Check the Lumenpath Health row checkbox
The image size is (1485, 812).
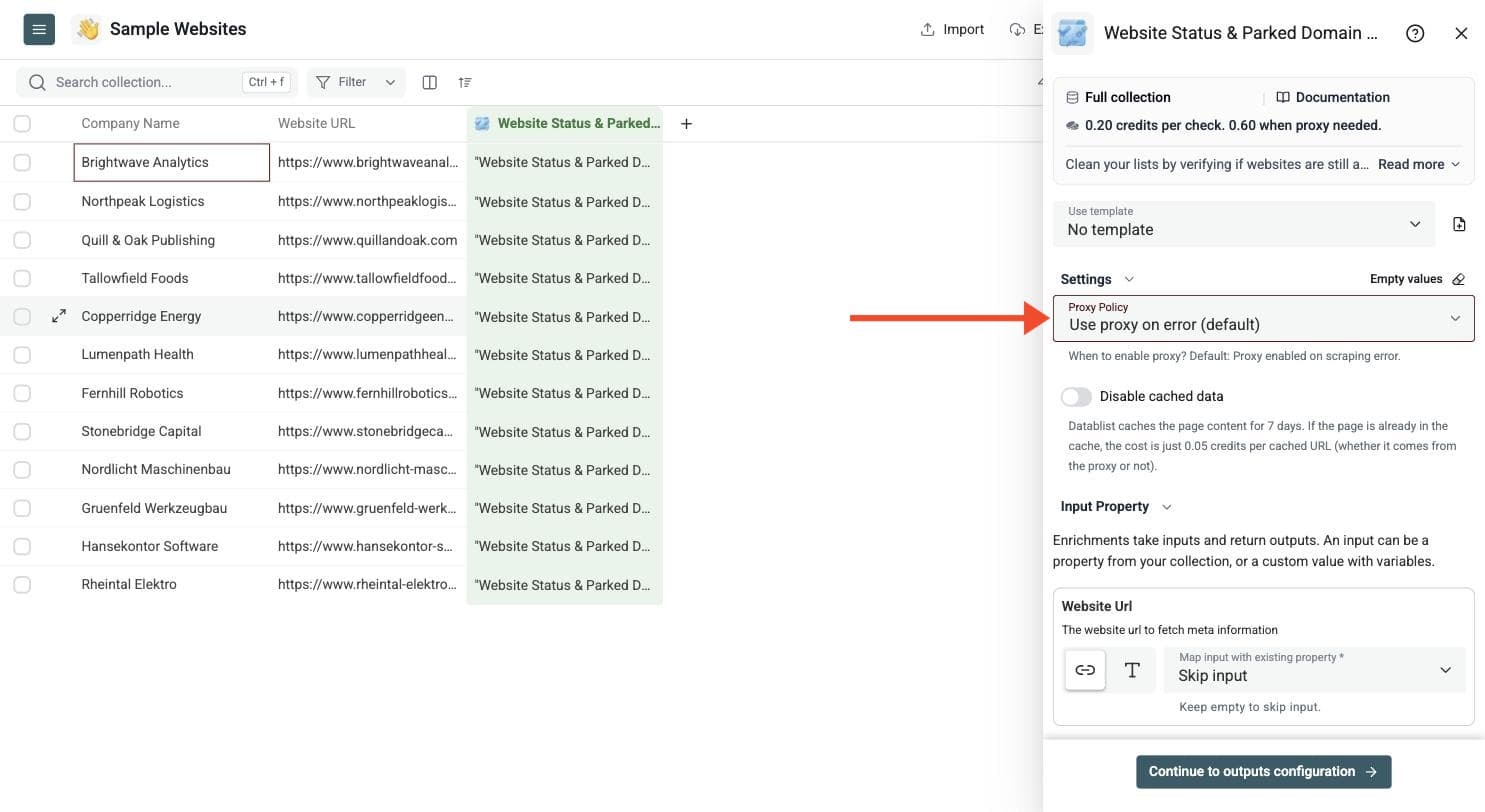coord(22,355)
